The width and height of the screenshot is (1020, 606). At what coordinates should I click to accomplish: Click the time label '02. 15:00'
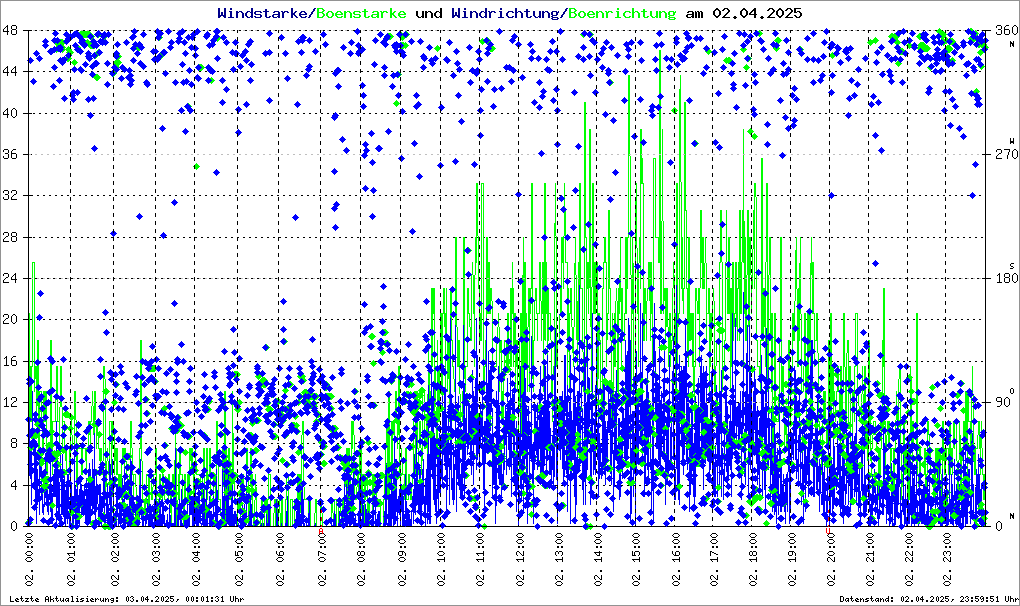[x=638, y=559]
